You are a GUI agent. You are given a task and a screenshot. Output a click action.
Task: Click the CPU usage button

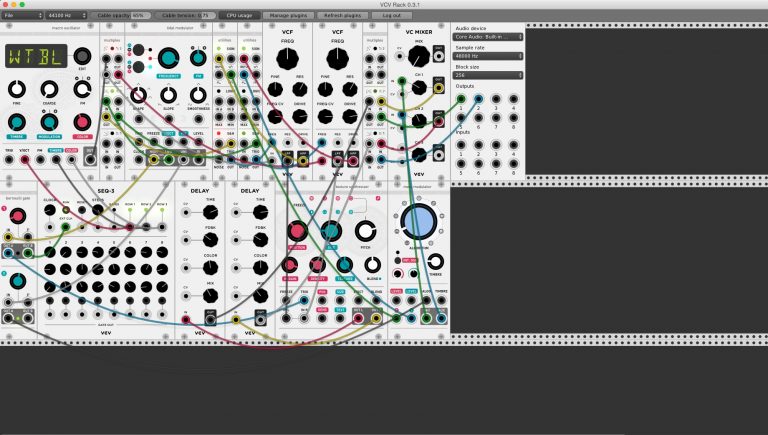(240, 15)
